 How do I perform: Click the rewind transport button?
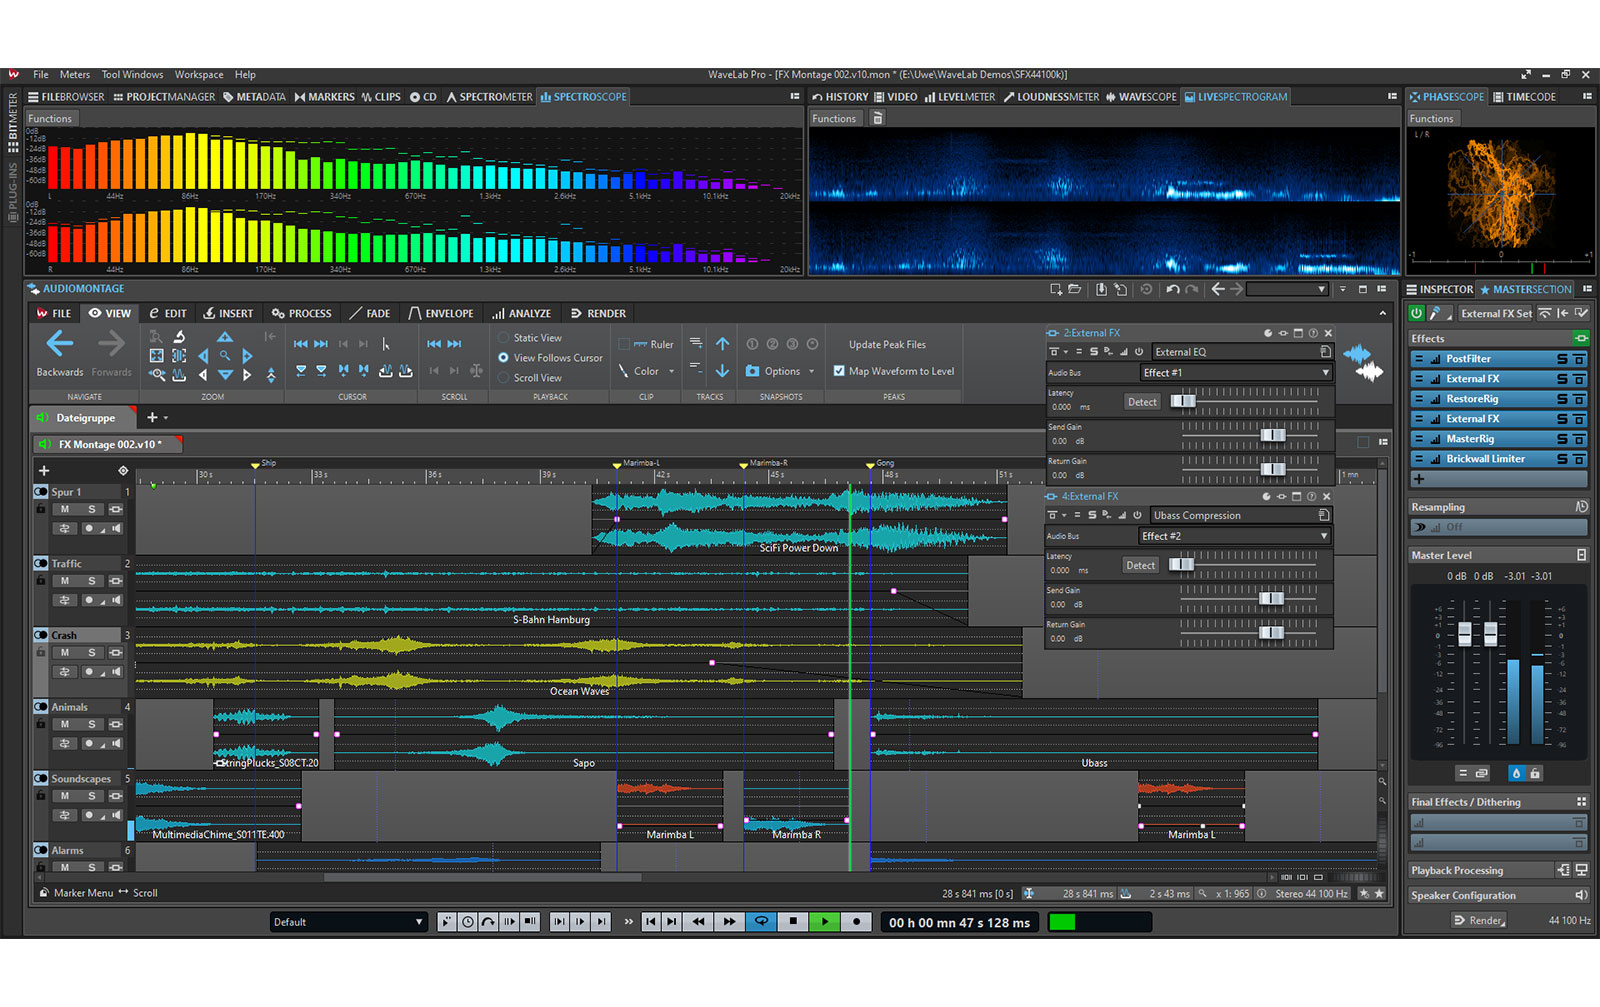pos(699,922)
